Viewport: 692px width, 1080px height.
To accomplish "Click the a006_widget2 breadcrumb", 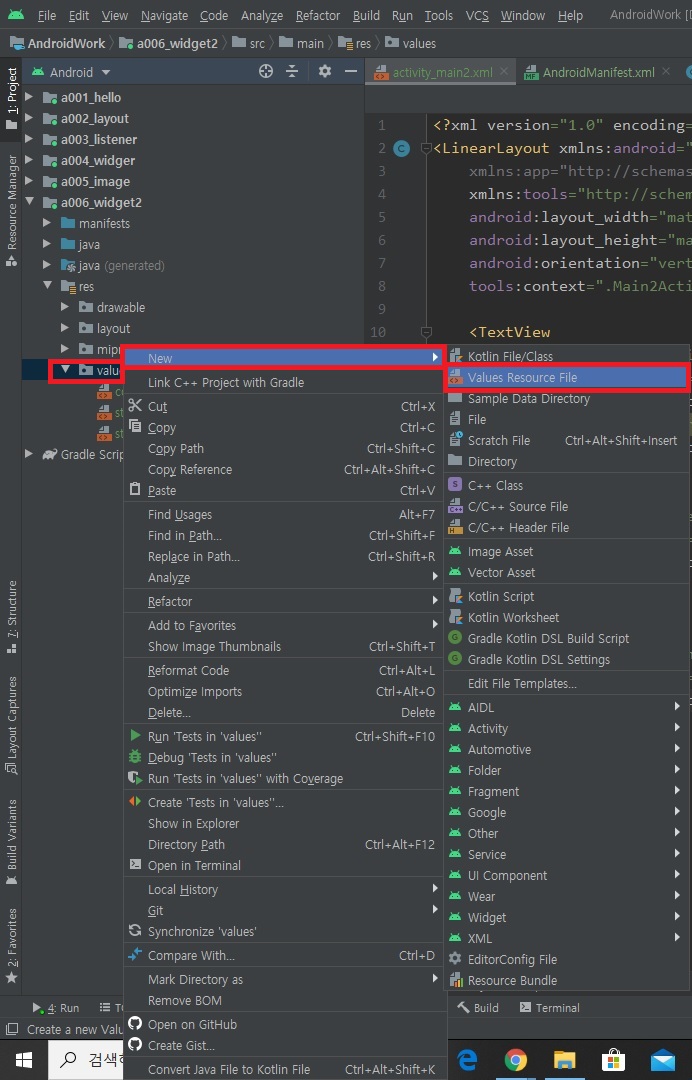I will 169,43.
